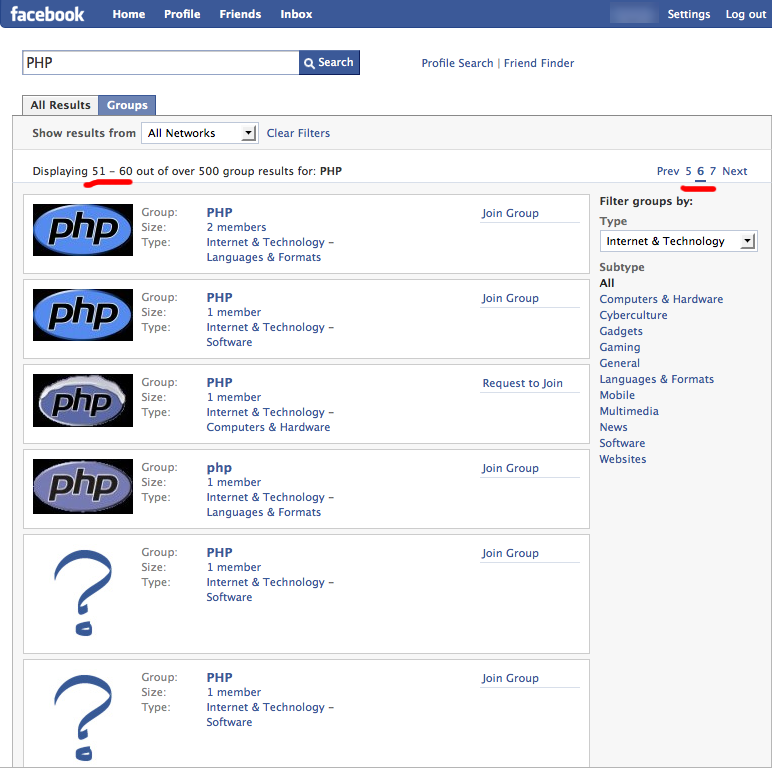Open the Internet & Technology Type dropdown
This screenshot has height=768, width=772.
pos(678,241)
